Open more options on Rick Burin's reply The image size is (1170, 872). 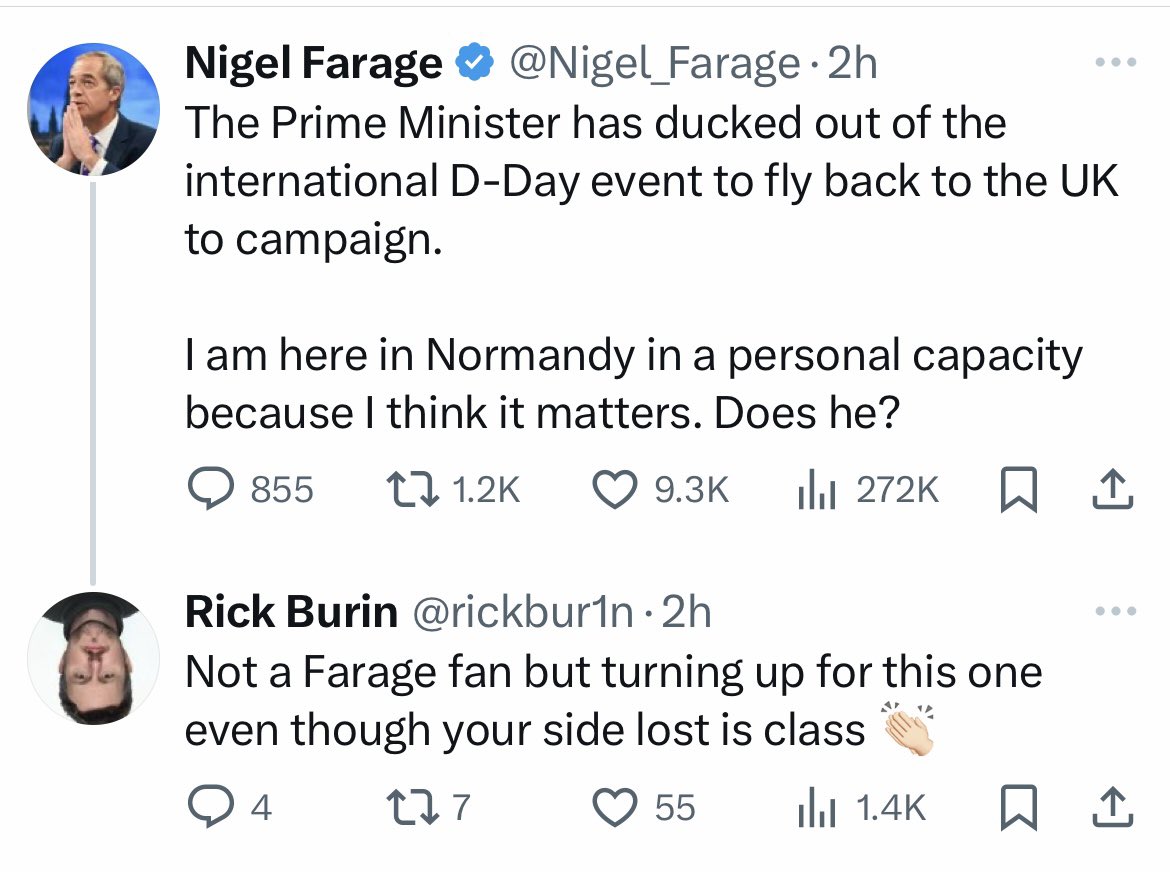pyautogui.click(x=1116, y=611)
